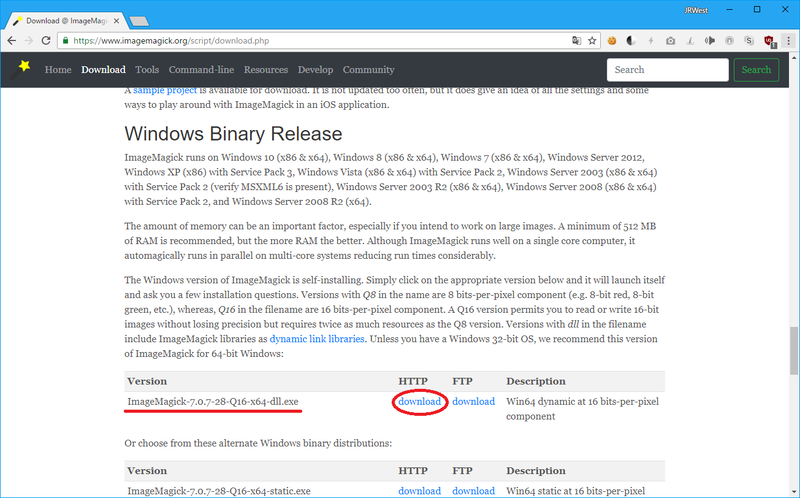Open the camera screenshot extension icon
Image resolution: width=800 pixels, height=498 pixels.
pyautogui.click(x=670, y=41)
